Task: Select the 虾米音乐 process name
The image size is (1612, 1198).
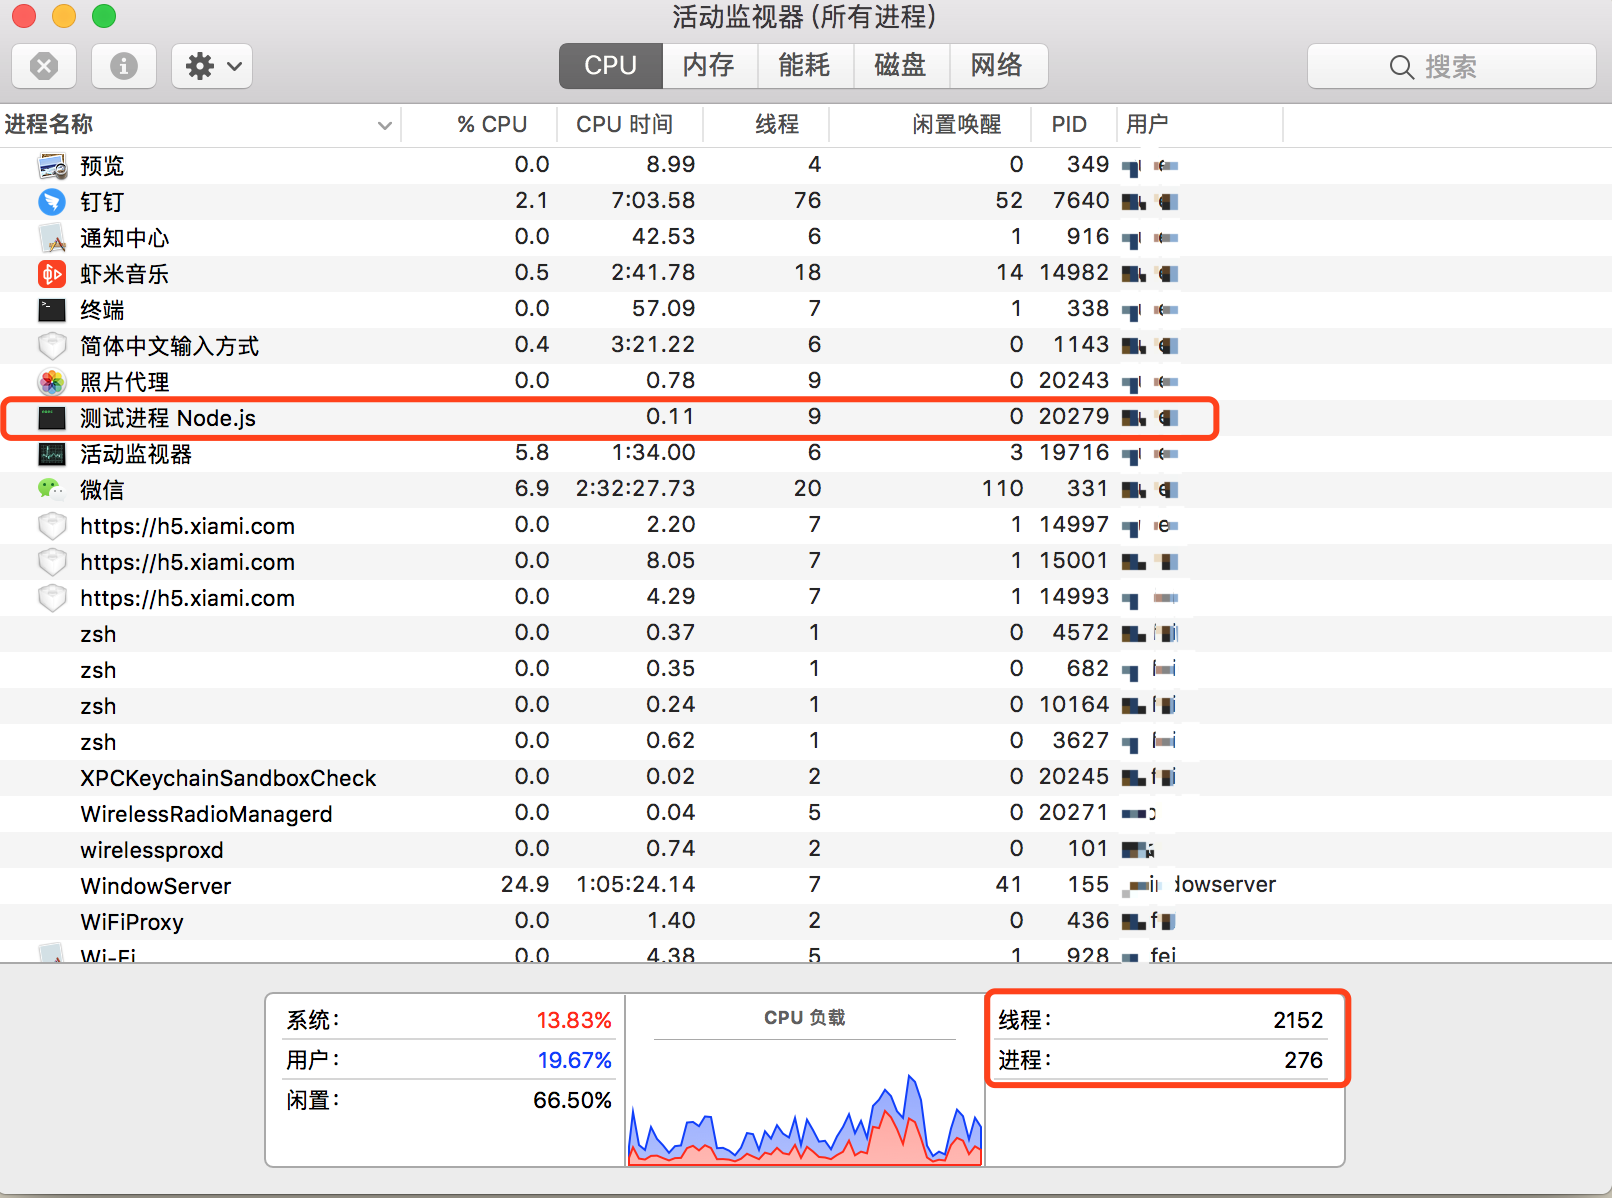Action: click(125, 274)
